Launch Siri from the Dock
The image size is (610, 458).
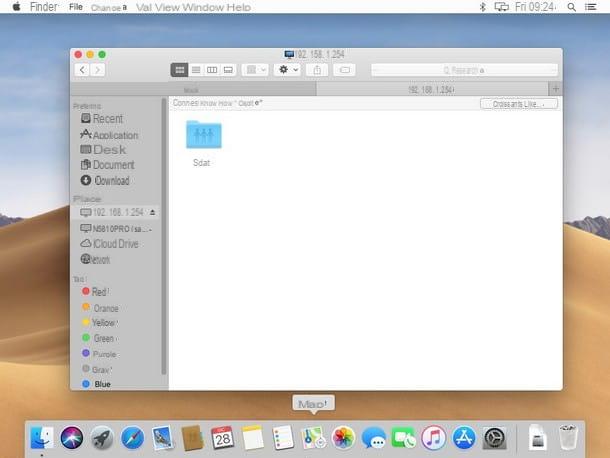(x=72, y=437)
